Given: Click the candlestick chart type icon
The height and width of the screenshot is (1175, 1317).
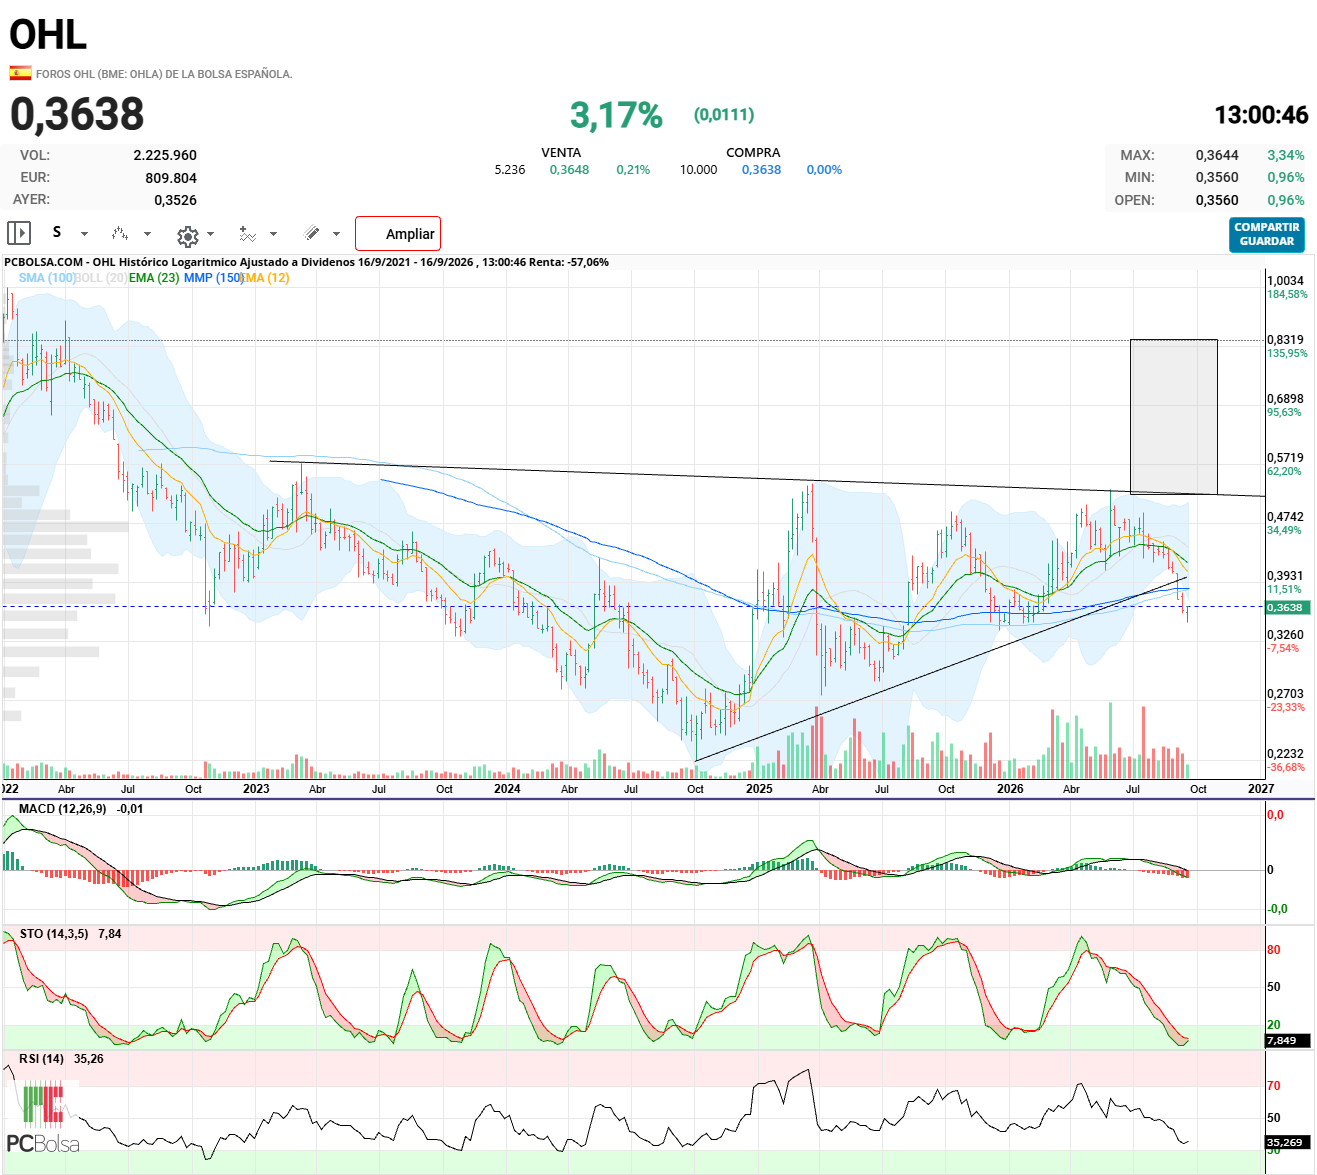Looking at the screenshot, I should pyautogui.click(x=120, y=233).
